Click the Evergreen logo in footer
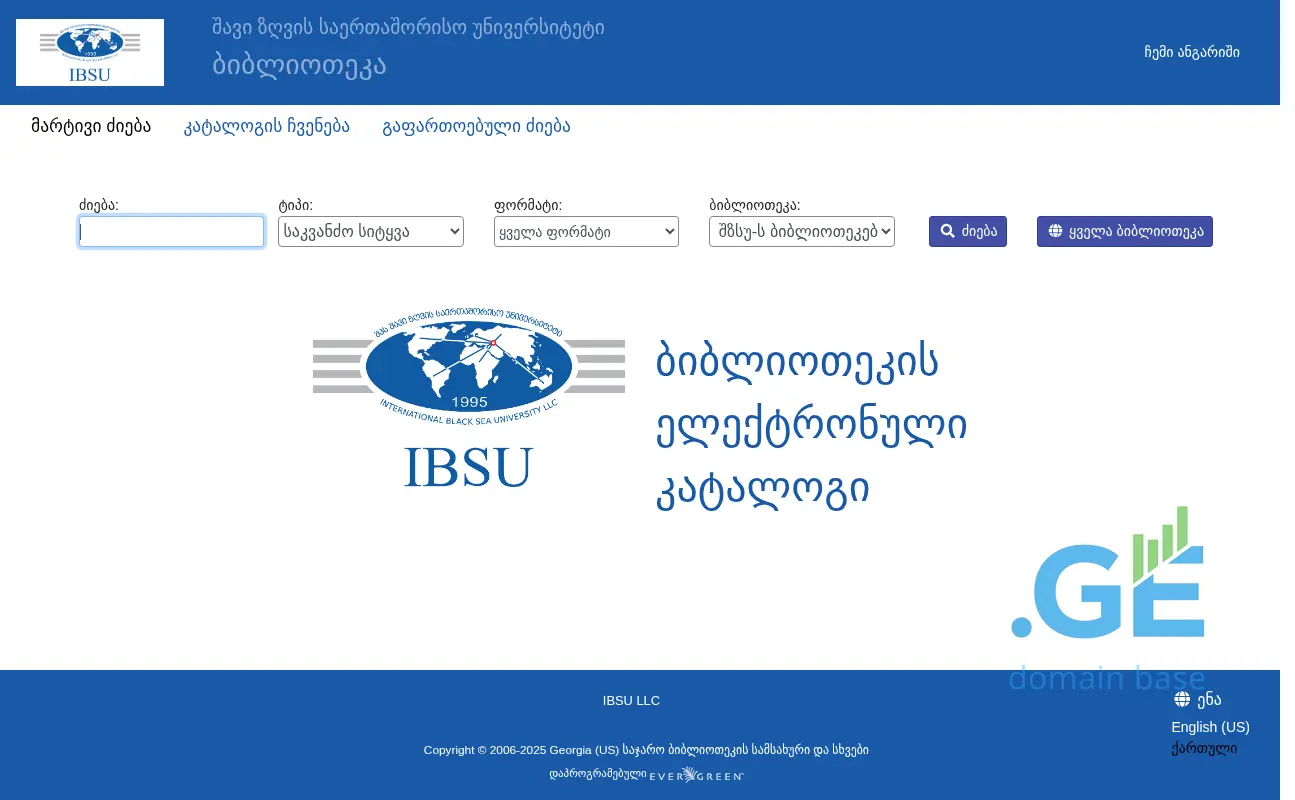This screenshot has height=800, width=1295. pos(697,775)
